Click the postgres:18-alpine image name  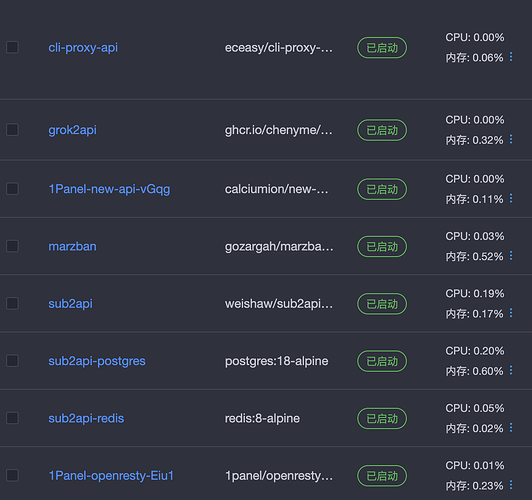click(x=277, y=361)
